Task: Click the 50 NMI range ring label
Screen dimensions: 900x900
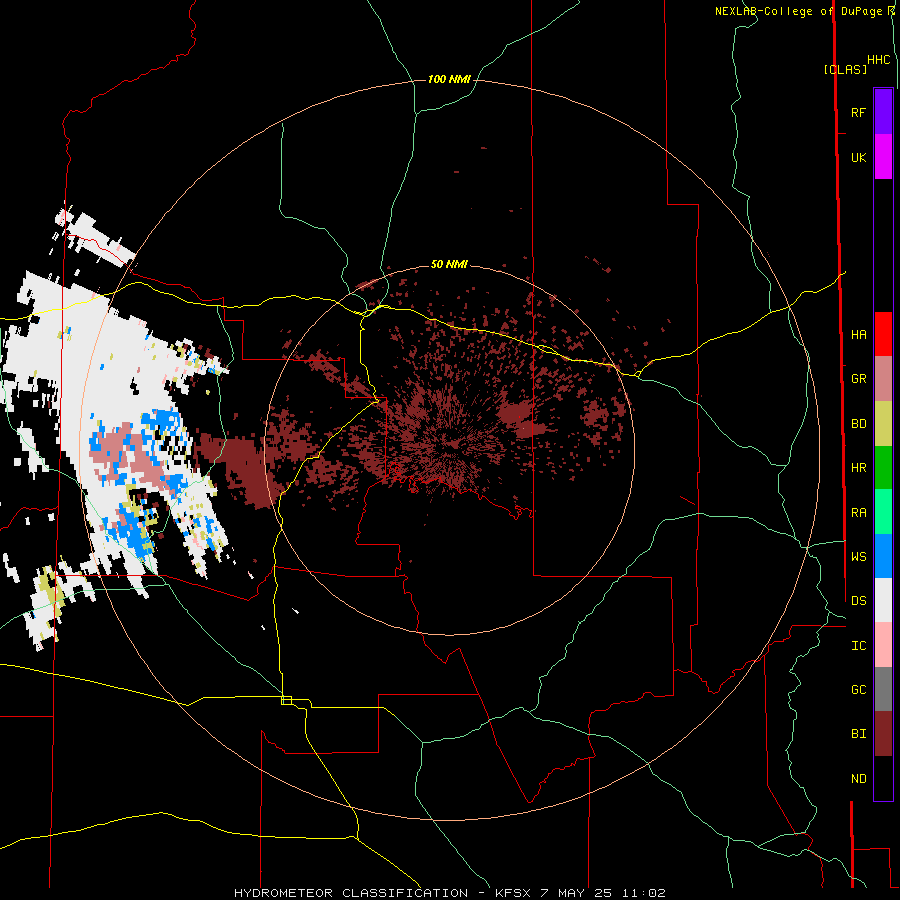Action: point(449,264)
